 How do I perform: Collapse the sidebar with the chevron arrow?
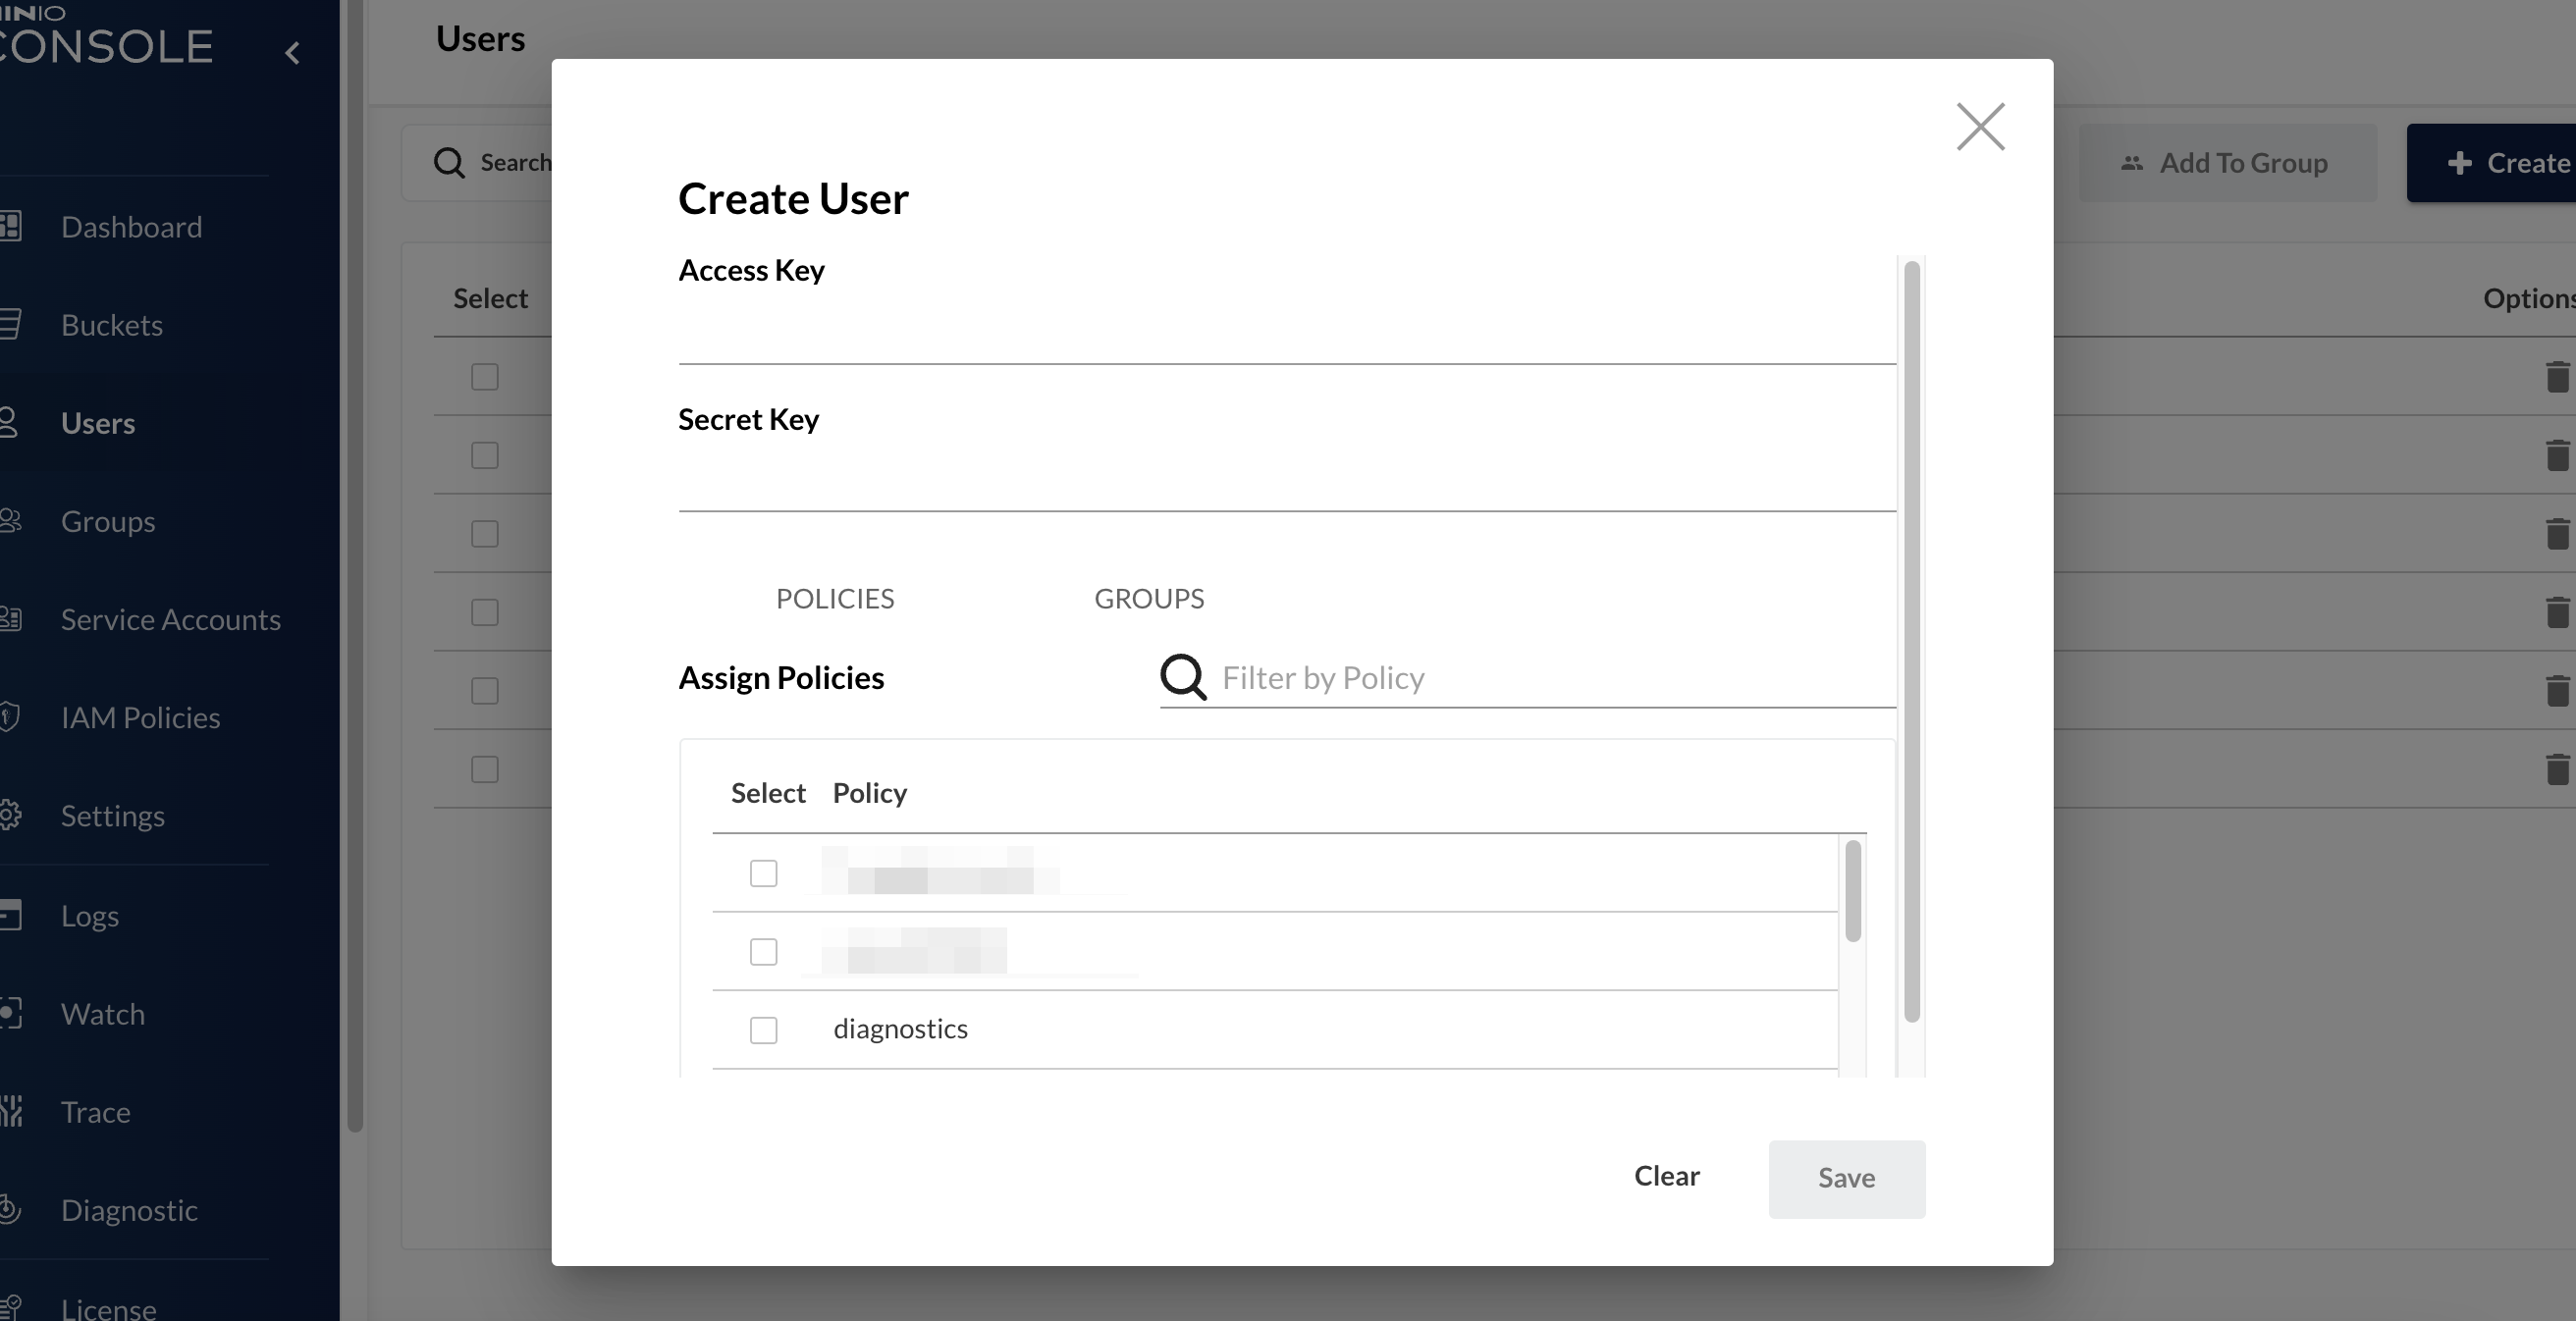point(292,53)
